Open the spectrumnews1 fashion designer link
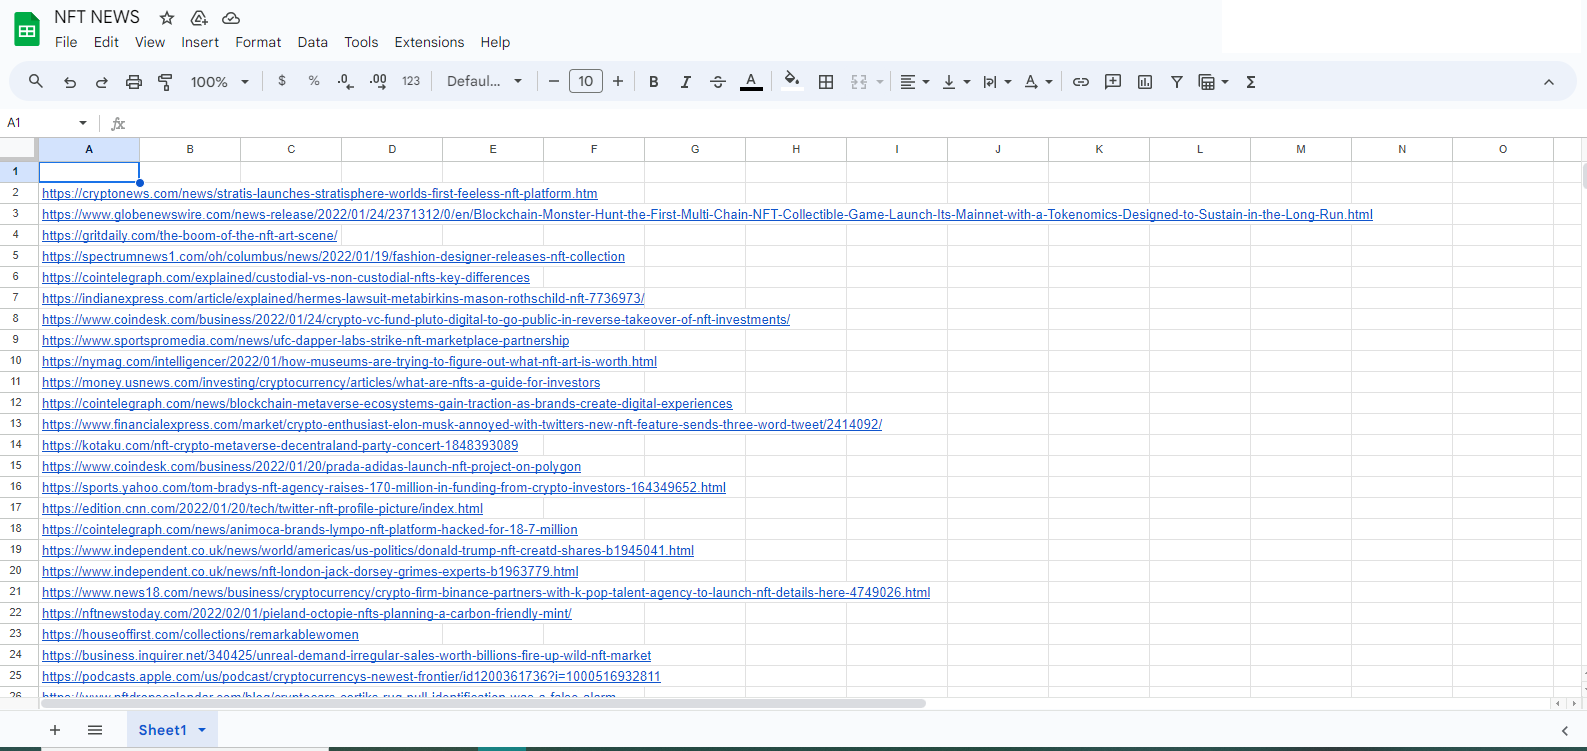Image resolution: width=1587 pixels, height=751 pixels. coord(333,257)
